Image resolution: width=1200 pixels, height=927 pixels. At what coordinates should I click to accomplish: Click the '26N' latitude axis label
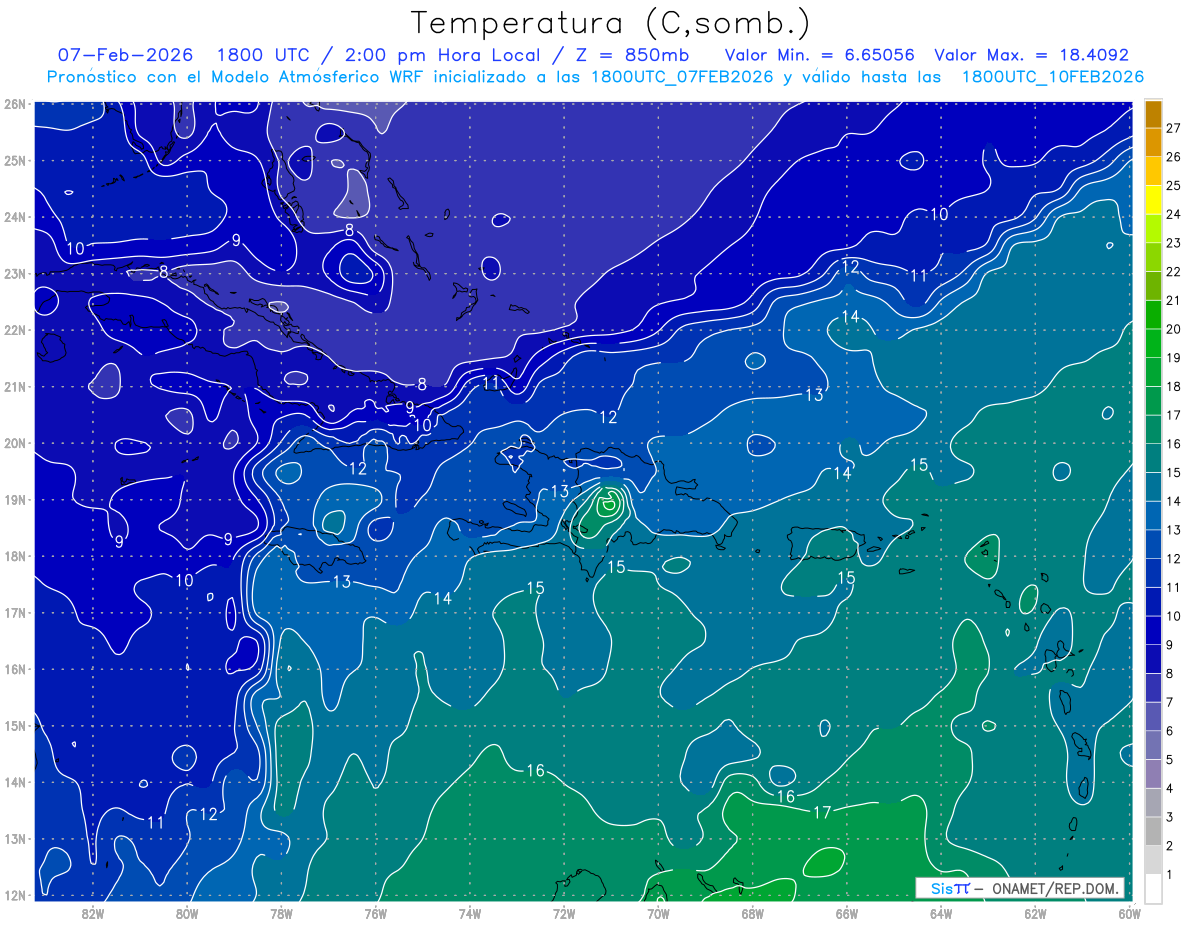[x=15, y=104]
